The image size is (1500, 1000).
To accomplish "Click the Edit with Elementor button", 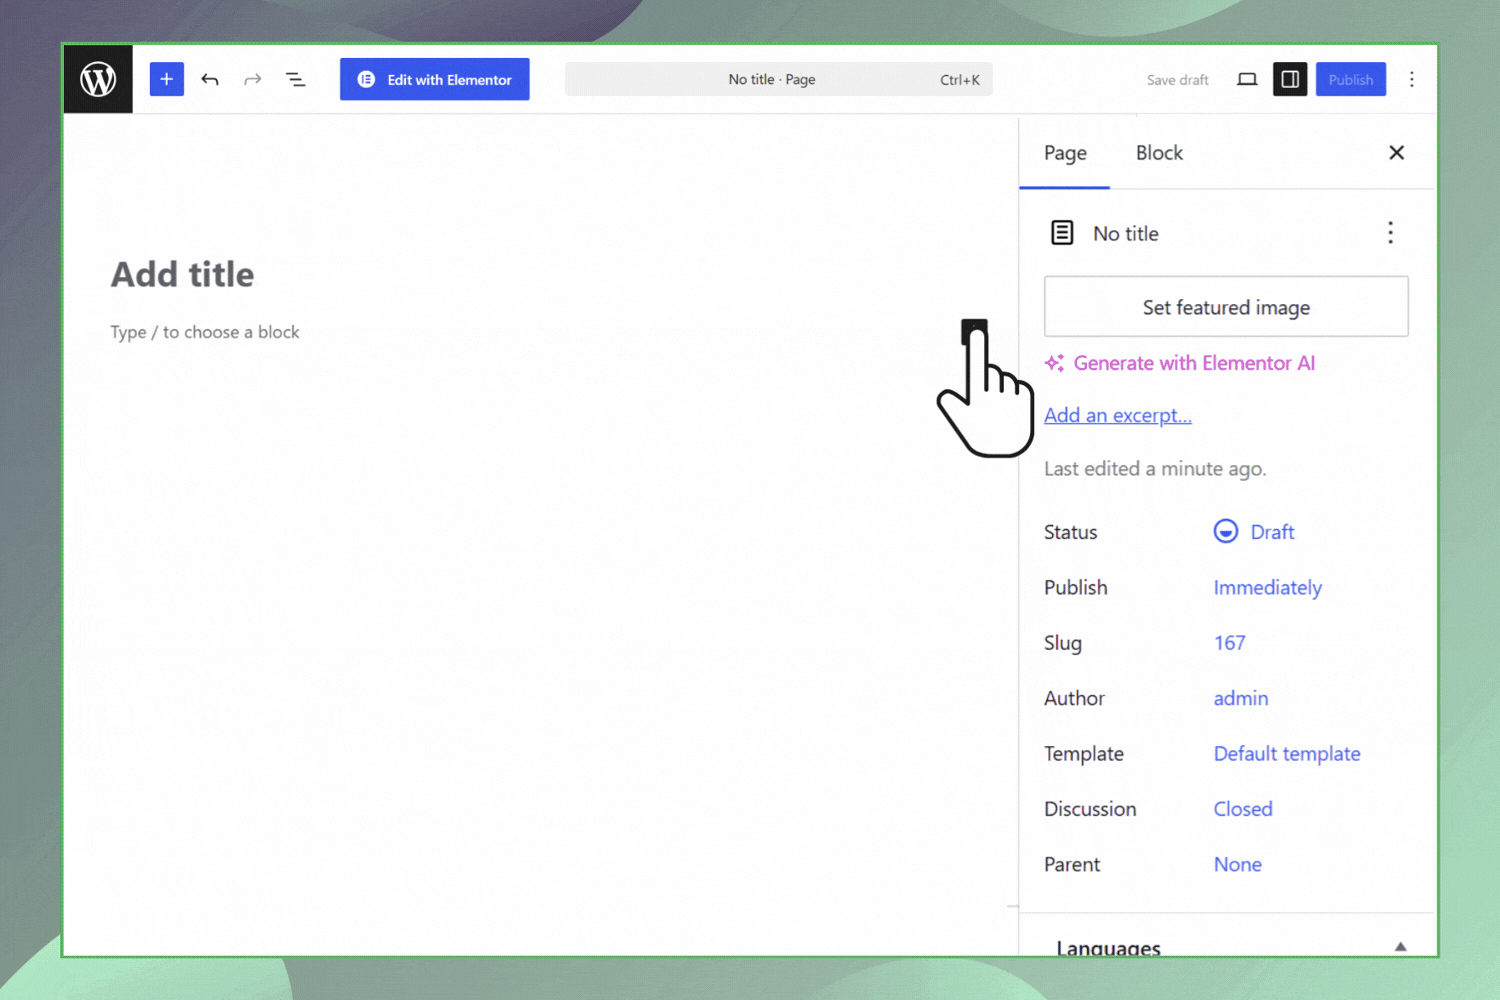I will [x=435, y=79].
